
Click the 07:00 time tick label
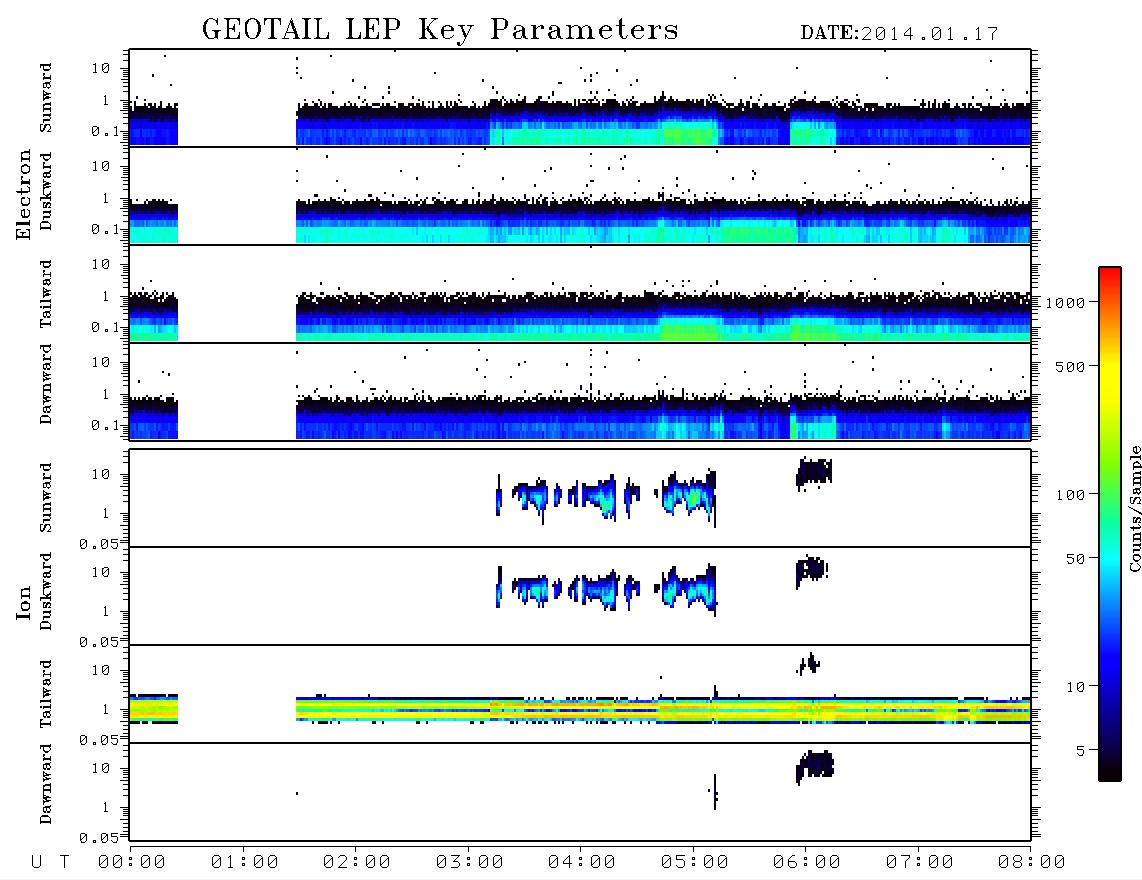pos(919,863)
